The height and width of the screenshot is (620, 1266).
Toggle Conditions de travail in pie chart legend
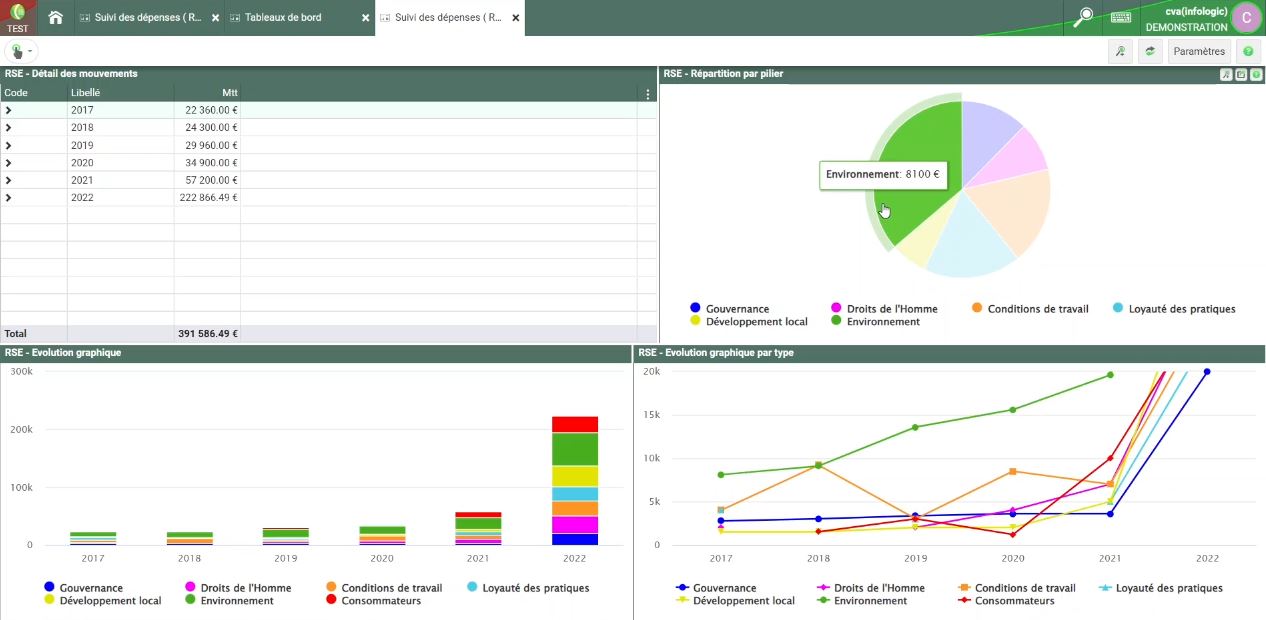[1029, 309]
